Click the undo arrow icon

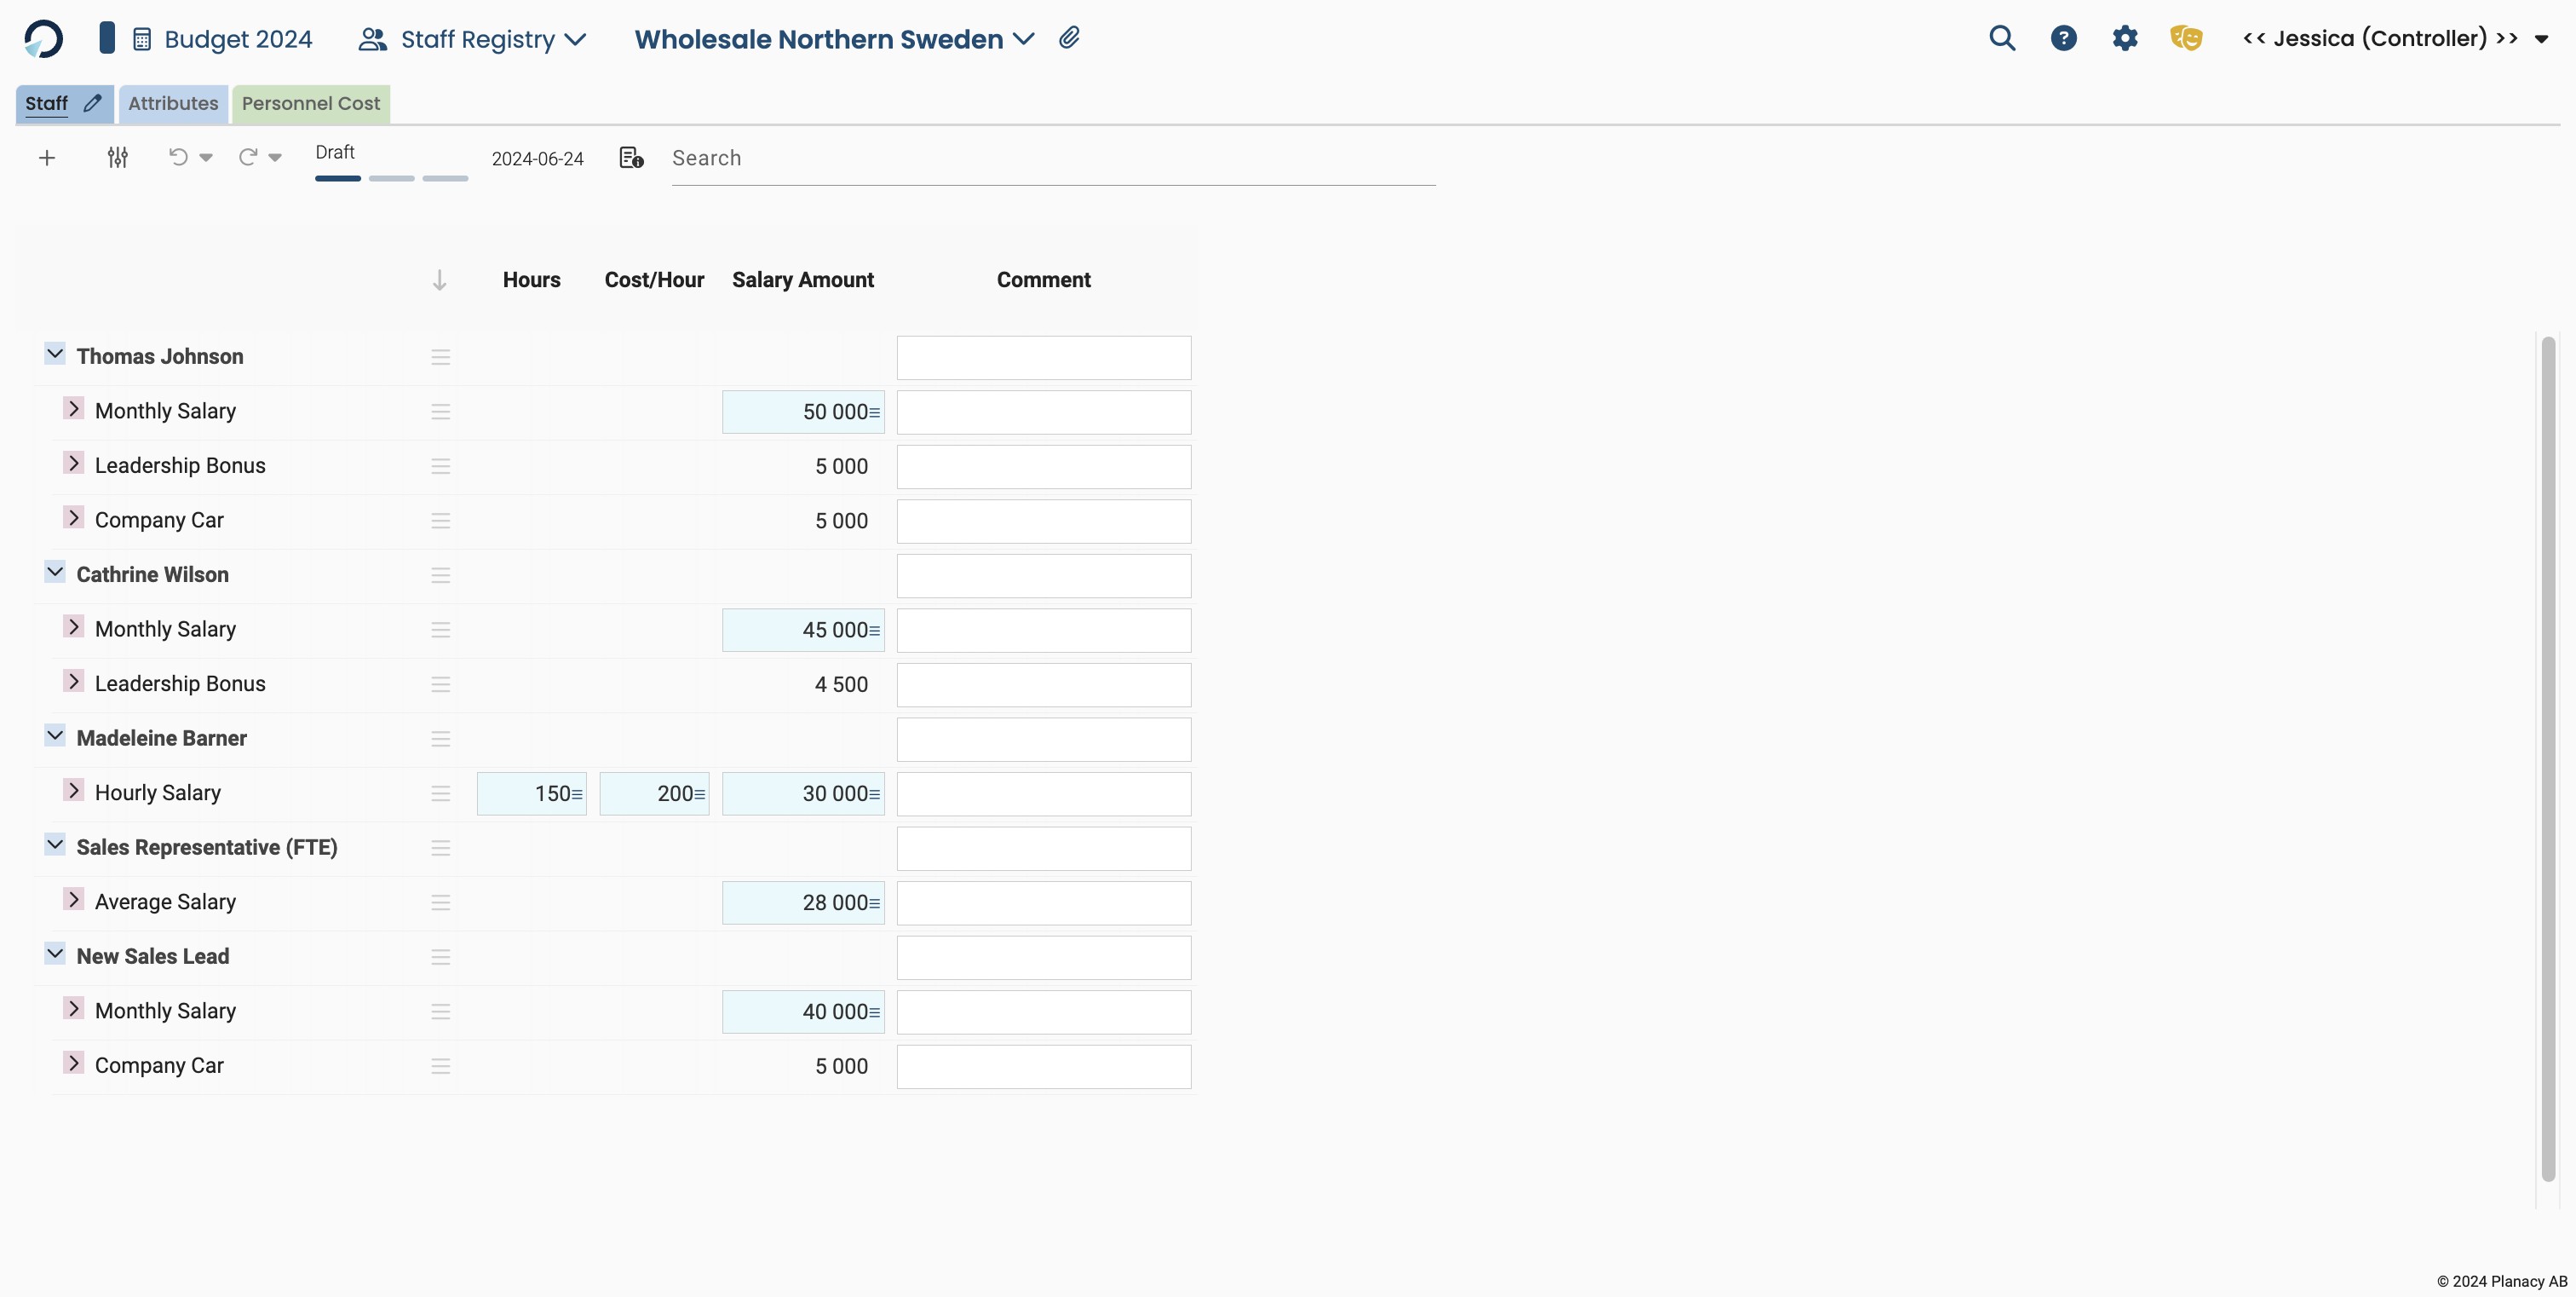pyautogui.click(x=178, y=157)
